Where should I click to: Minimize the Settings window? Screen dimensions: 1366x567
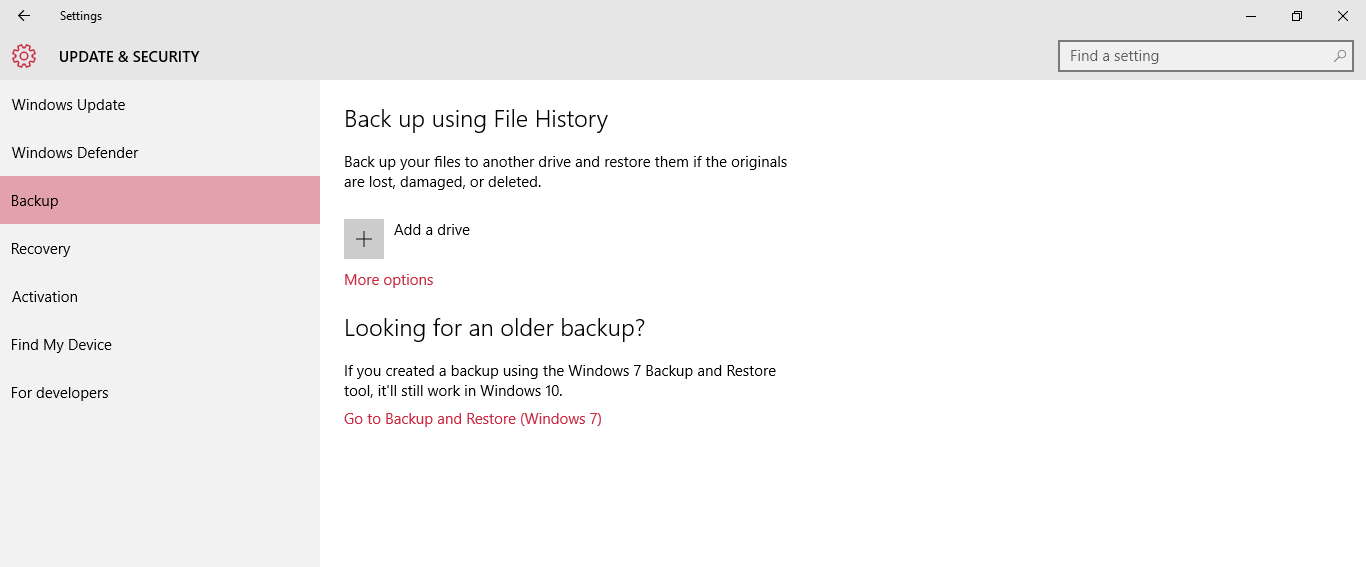pyautogui.click(x=1251, y=16)
